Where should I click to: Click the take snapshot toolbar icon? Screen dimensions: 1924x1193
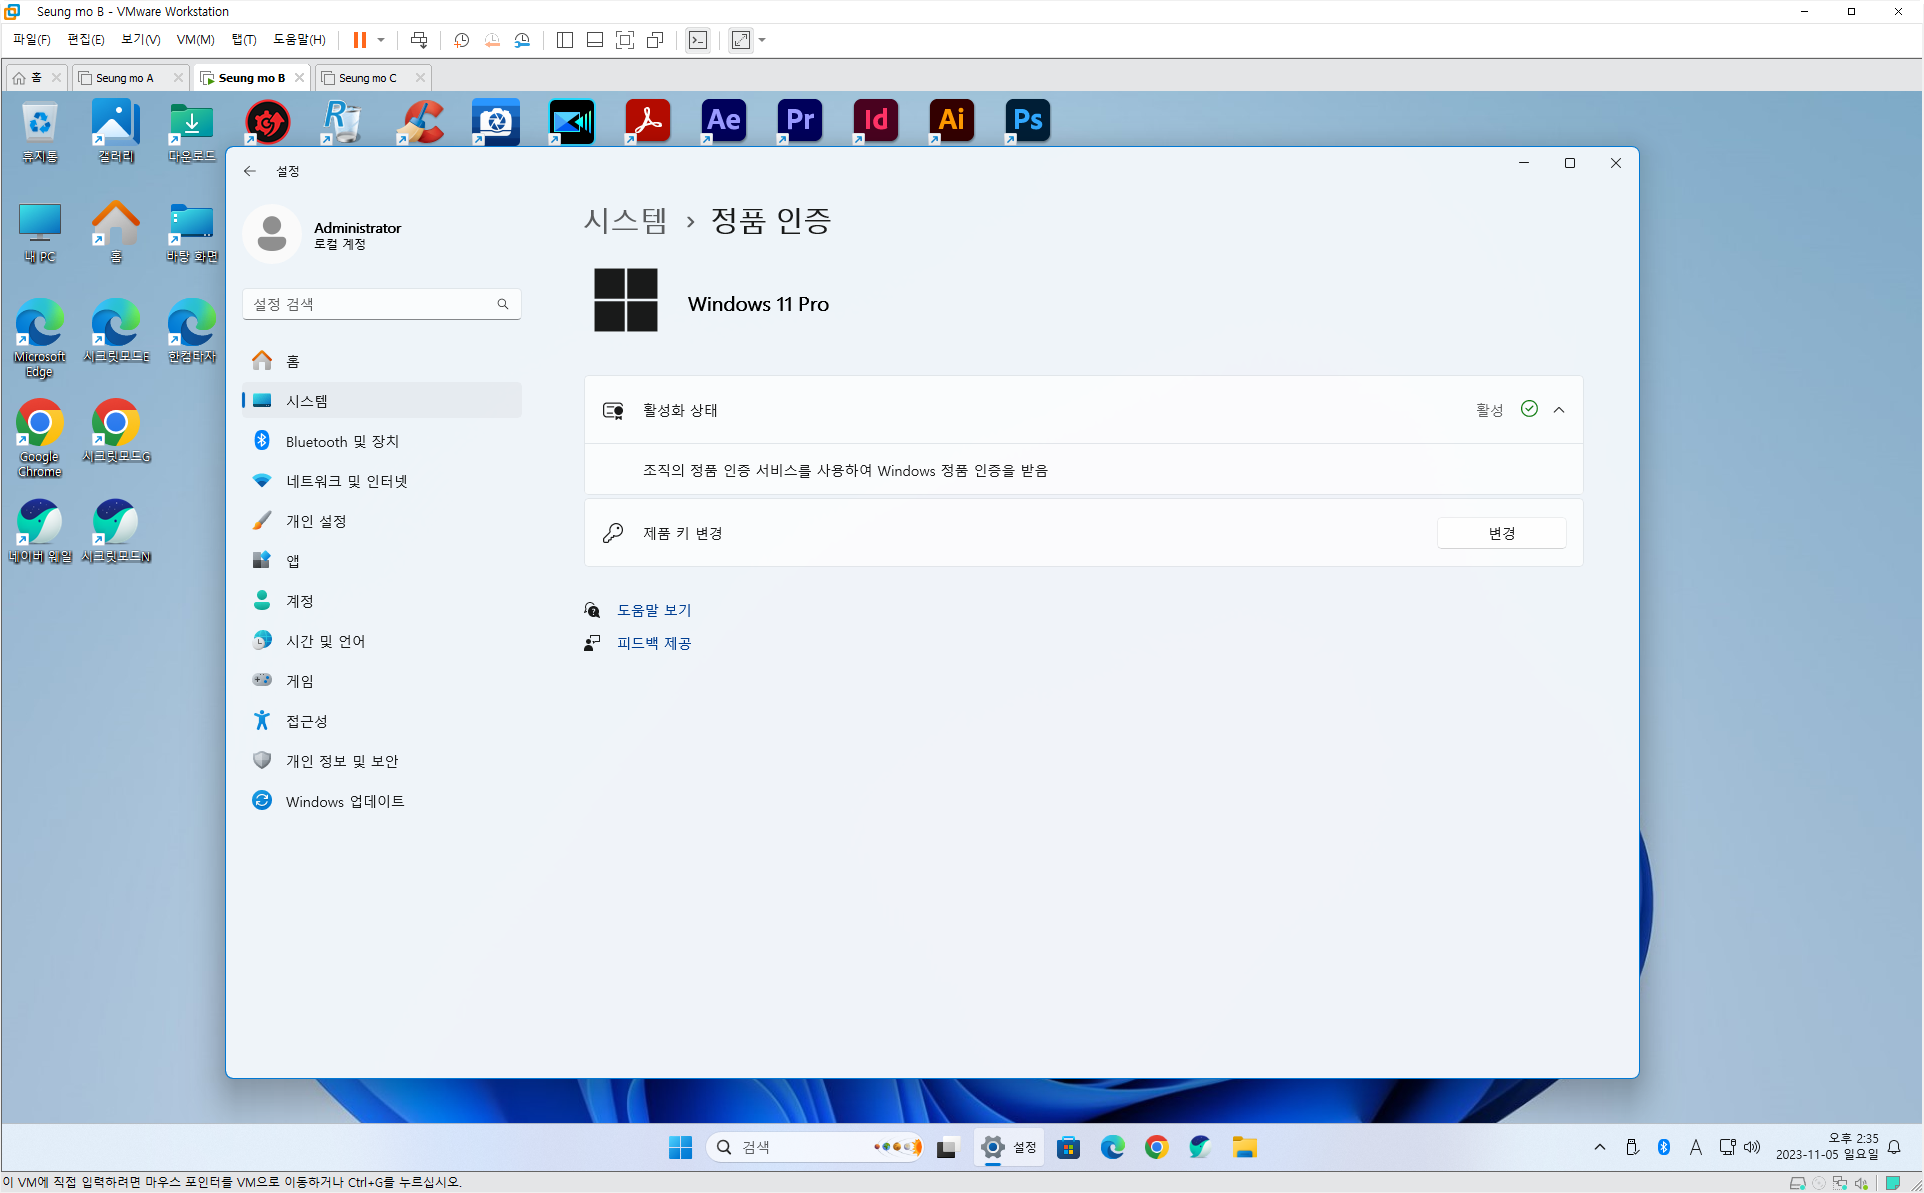coord(461,40)
